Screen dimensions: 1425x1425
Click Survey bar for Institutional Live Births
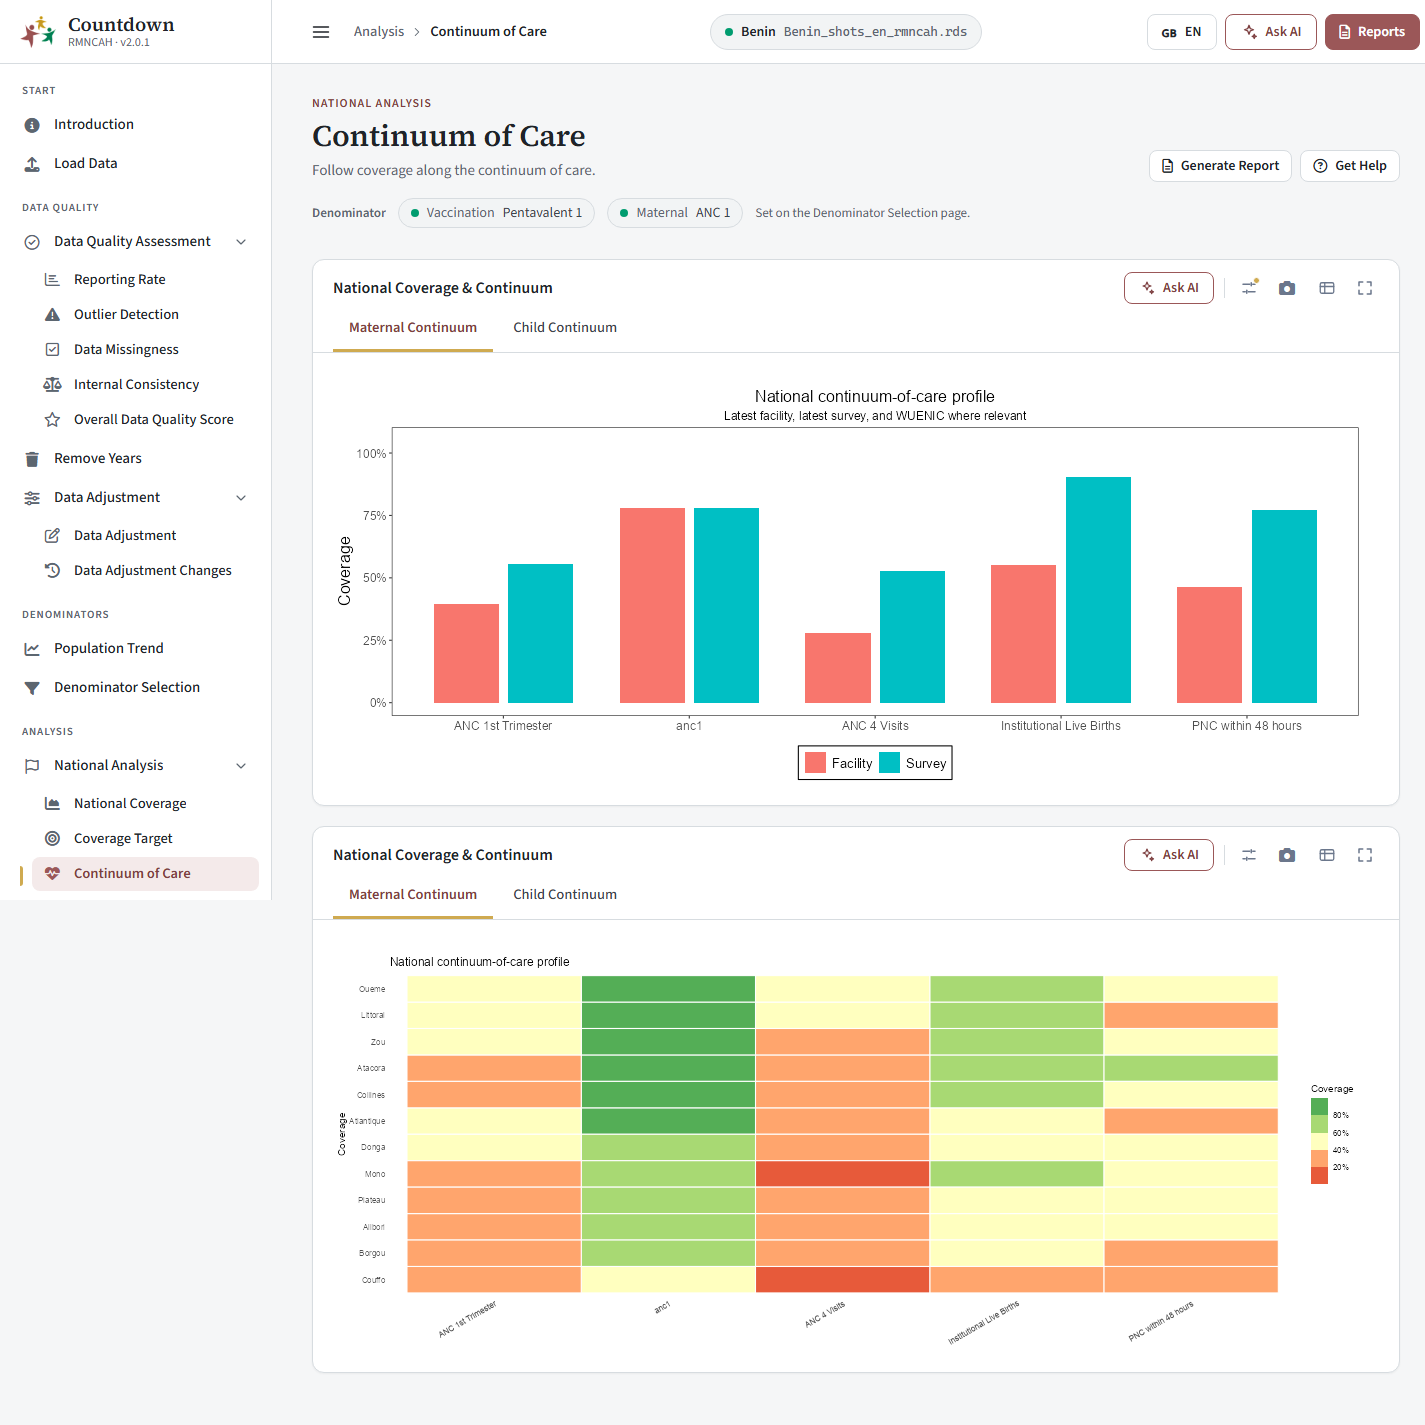click(1098, 590)
